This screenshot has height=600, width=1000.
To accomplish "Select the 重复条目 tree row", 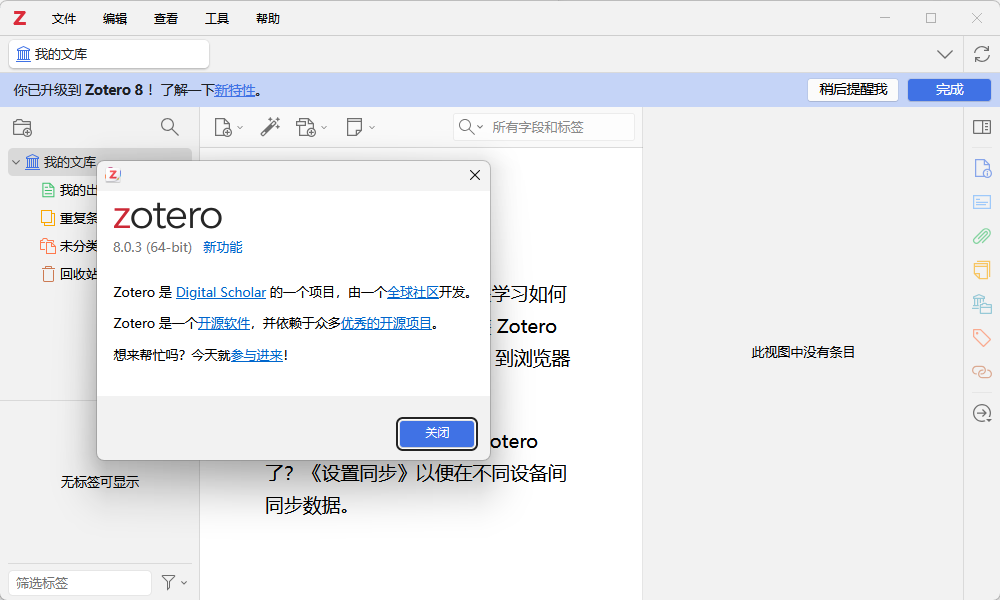I will 68,218.
